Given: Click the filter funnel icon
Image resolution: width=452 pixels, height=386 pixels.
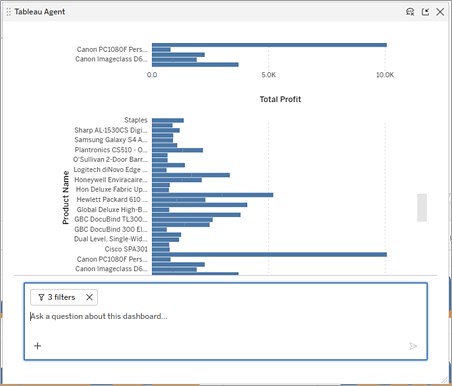Looking at the screenshot, I should click(x=41, y=297).
